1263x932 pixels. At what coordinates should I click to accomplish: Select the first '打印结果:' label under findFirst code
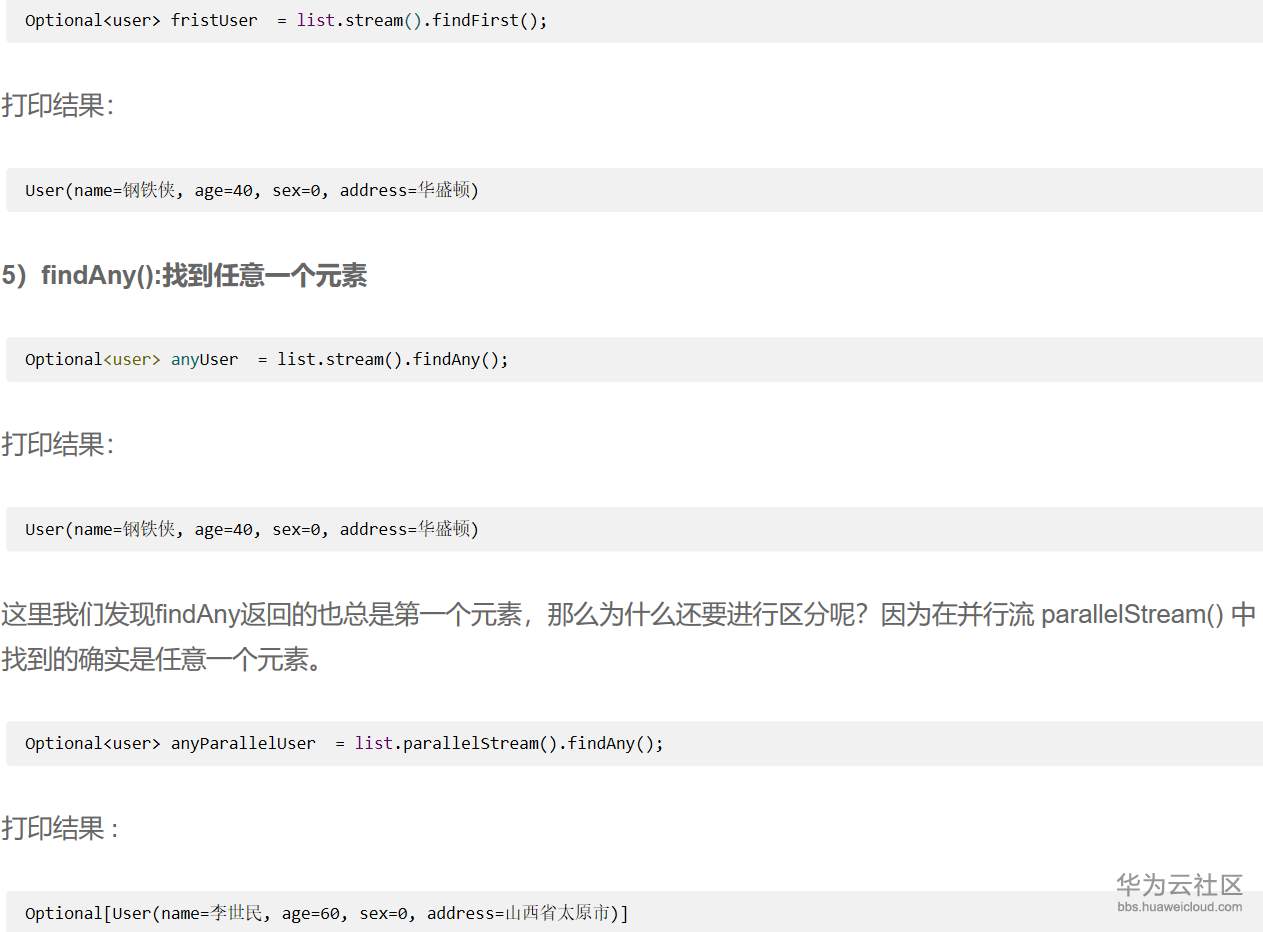(58, 105)
